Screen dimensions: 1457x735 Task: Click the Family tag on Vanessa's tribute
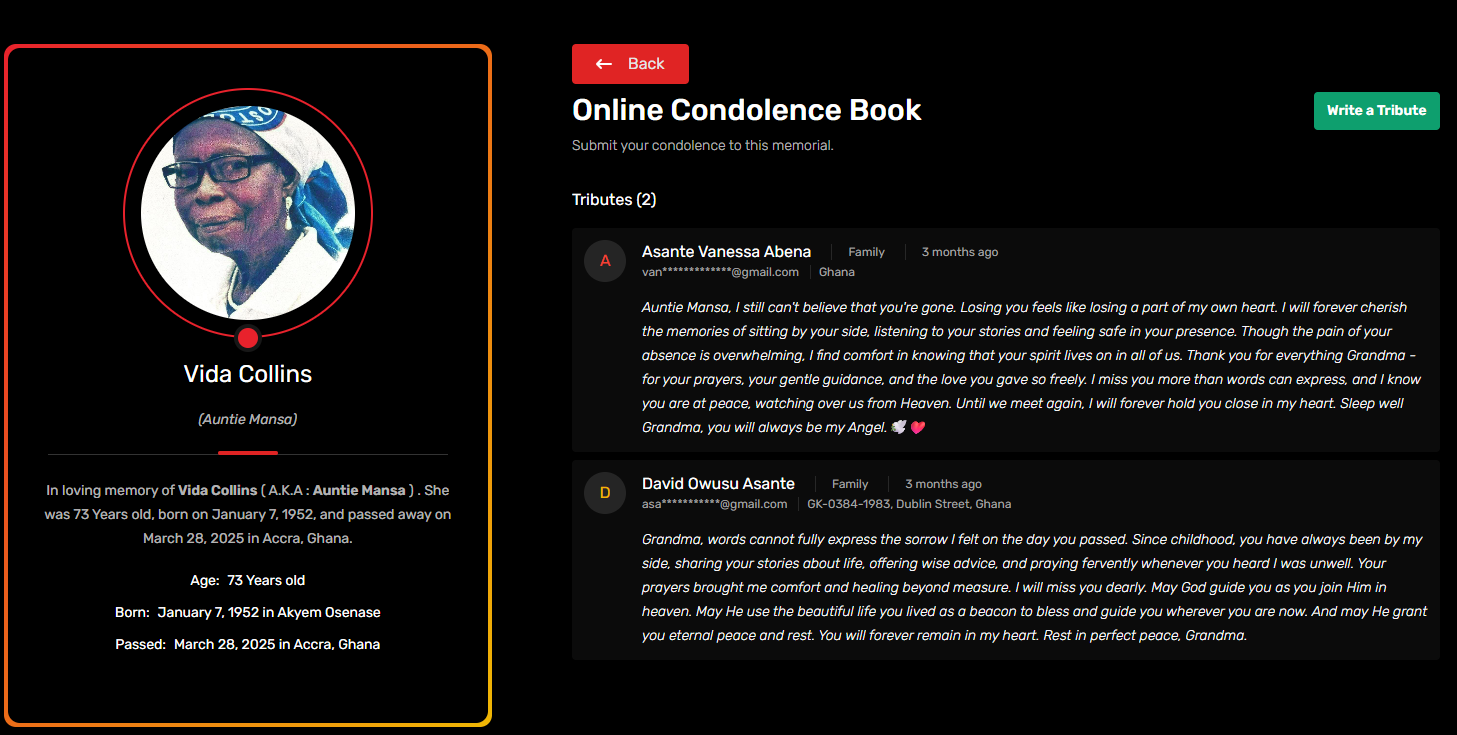pos(866,252)
